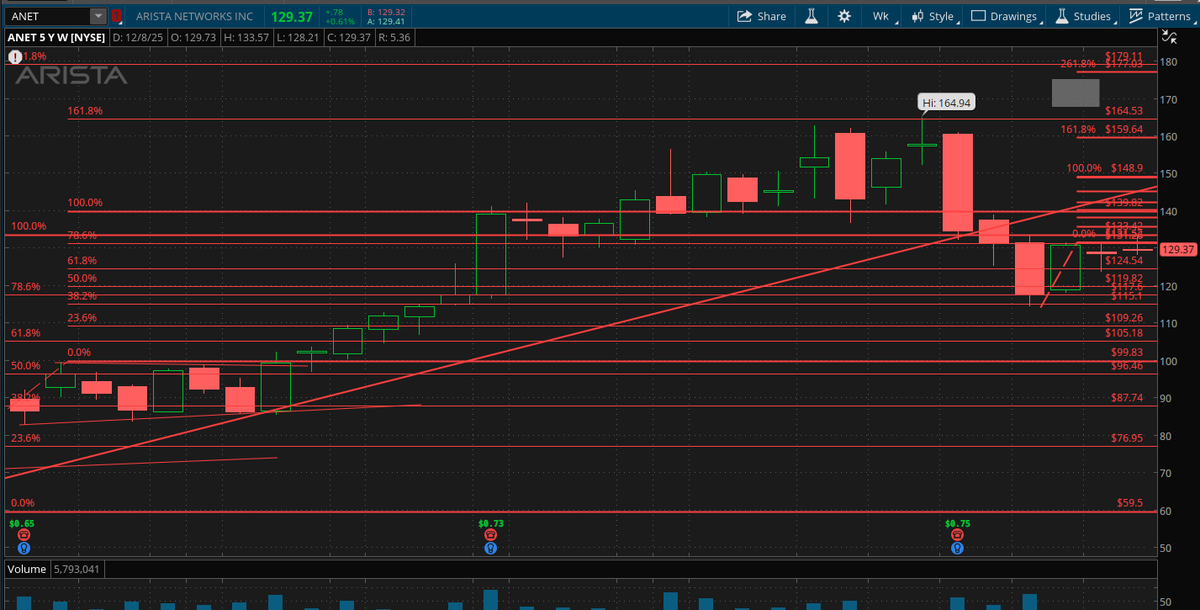Viewport: 1200px width, 610px height.
Task: Open the Wk timeframe dropdown
Action: click(x=884, y=16)
